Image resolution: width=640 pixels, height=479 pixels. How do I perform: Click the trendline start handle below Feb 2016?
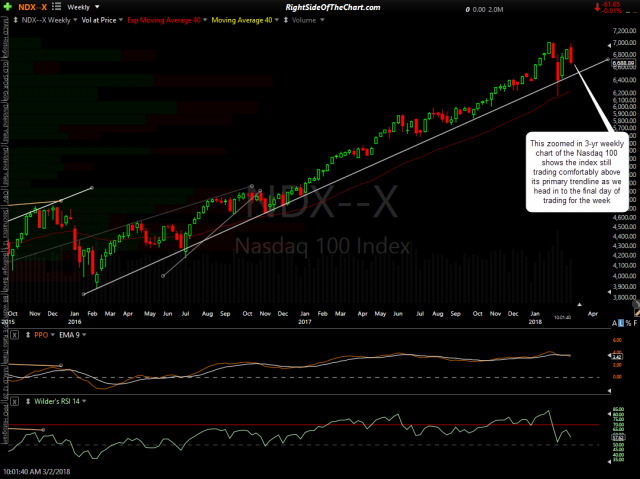[83, 294]
